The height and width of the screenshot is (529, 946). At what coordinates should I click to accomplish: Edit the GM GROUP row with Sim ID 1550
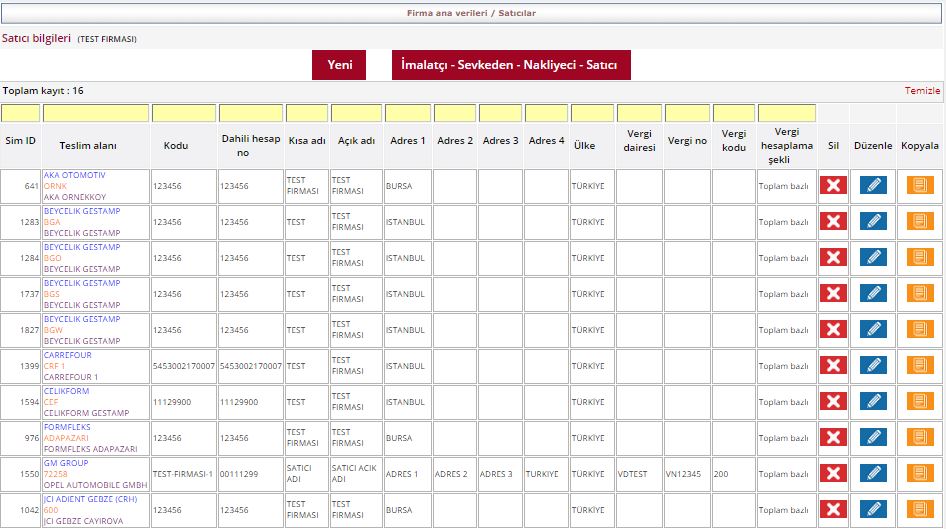tap(873, 473)
